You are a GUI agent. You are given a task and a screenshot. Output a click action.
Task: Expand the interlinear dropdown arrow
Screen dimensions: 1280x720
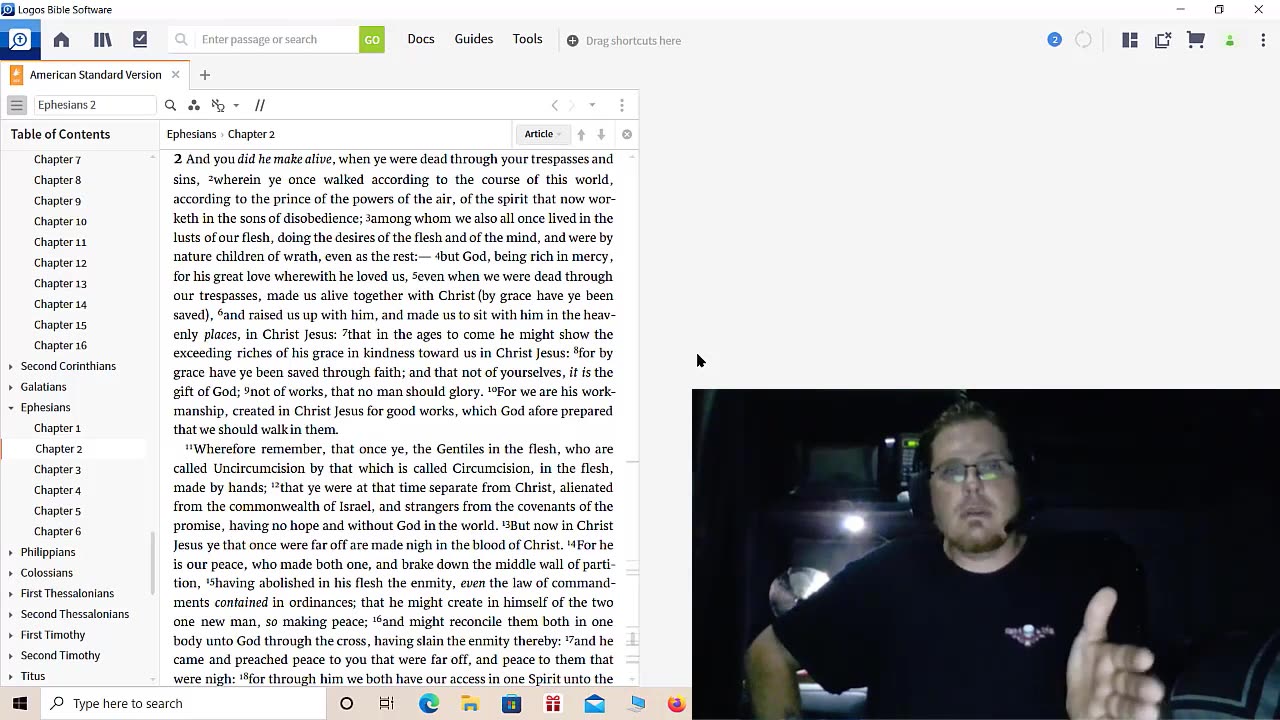point(236,105)
